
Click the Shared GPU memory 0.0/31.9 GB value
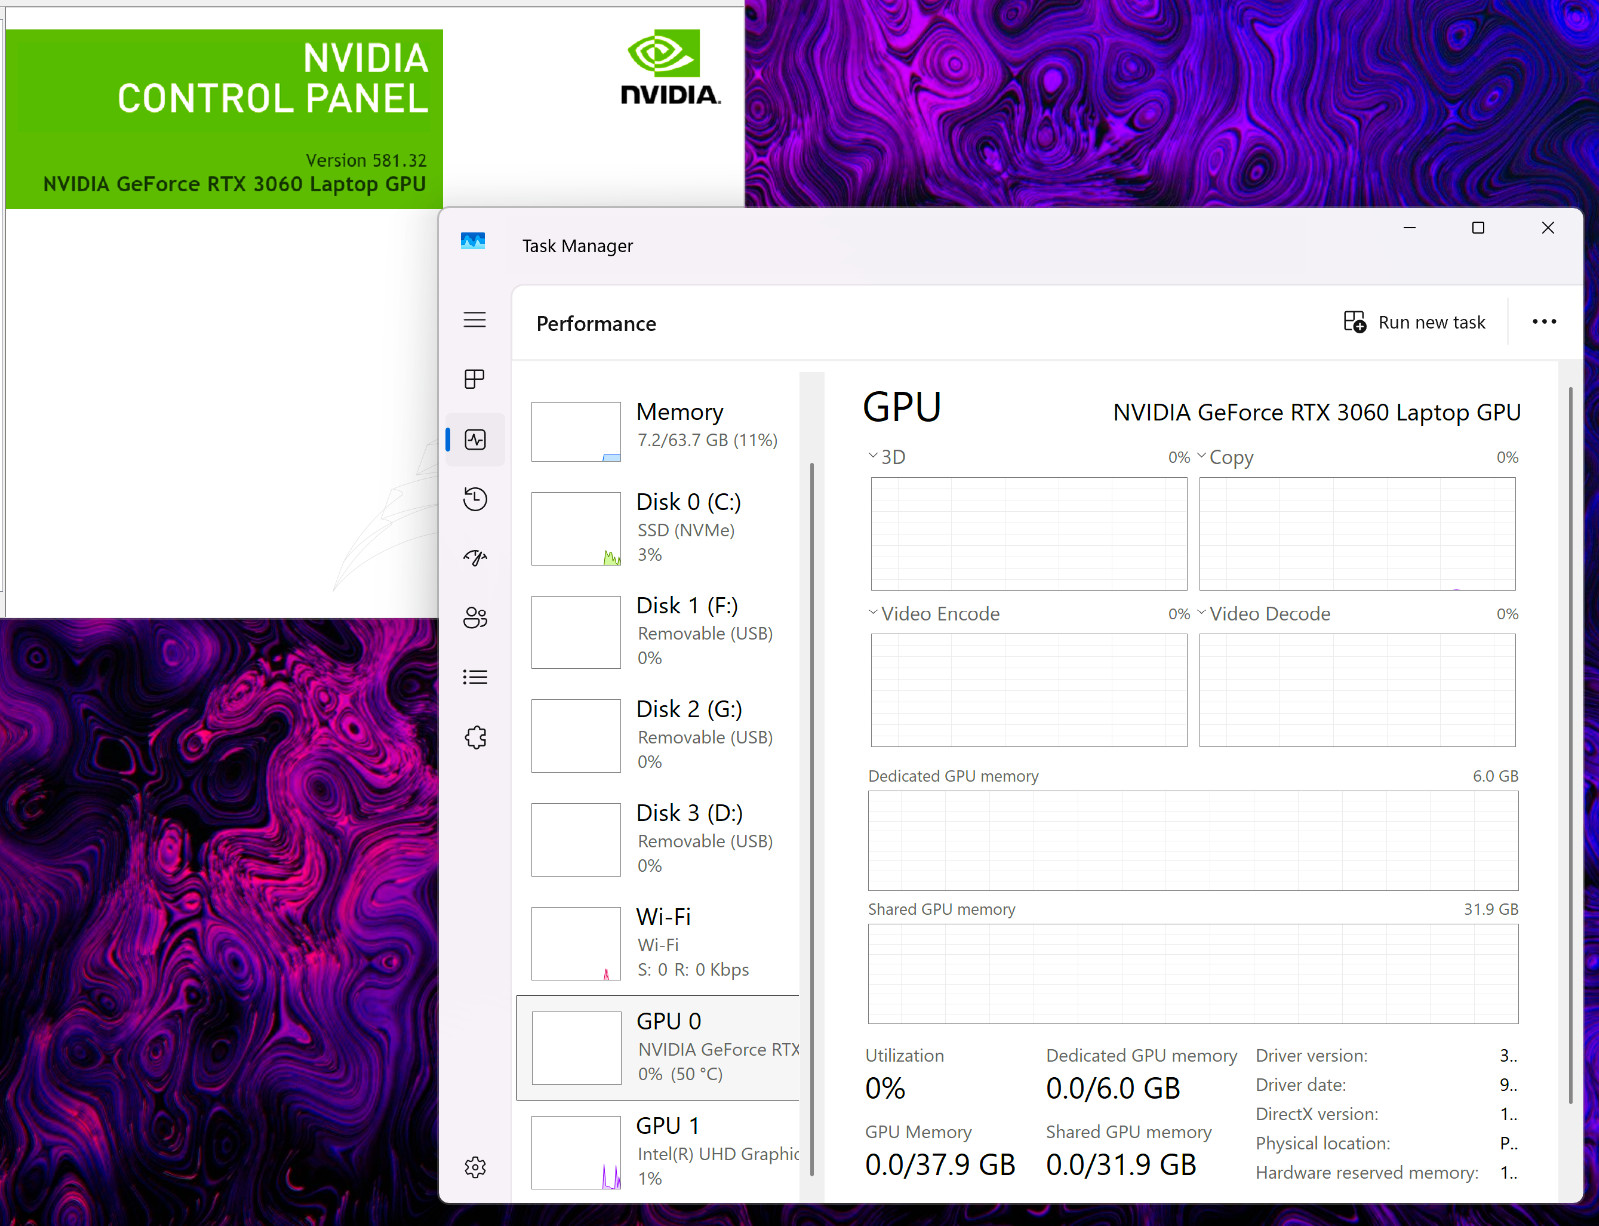(1121, 1165)
